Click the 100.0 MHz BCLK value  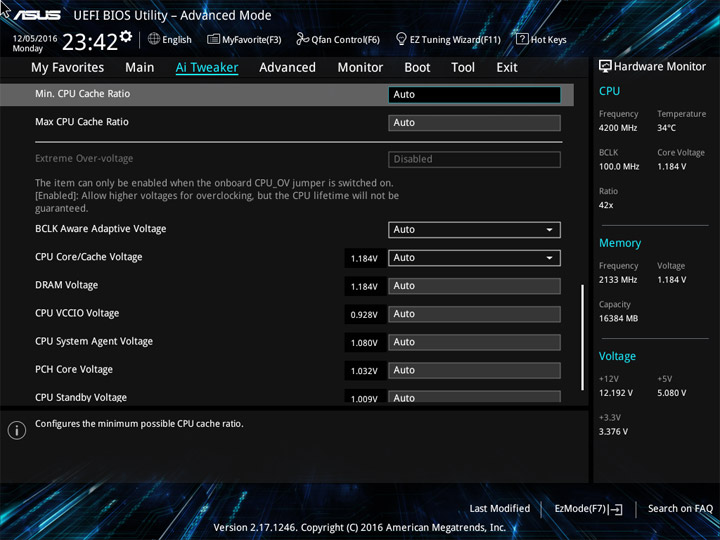click(x=619, y=167)
